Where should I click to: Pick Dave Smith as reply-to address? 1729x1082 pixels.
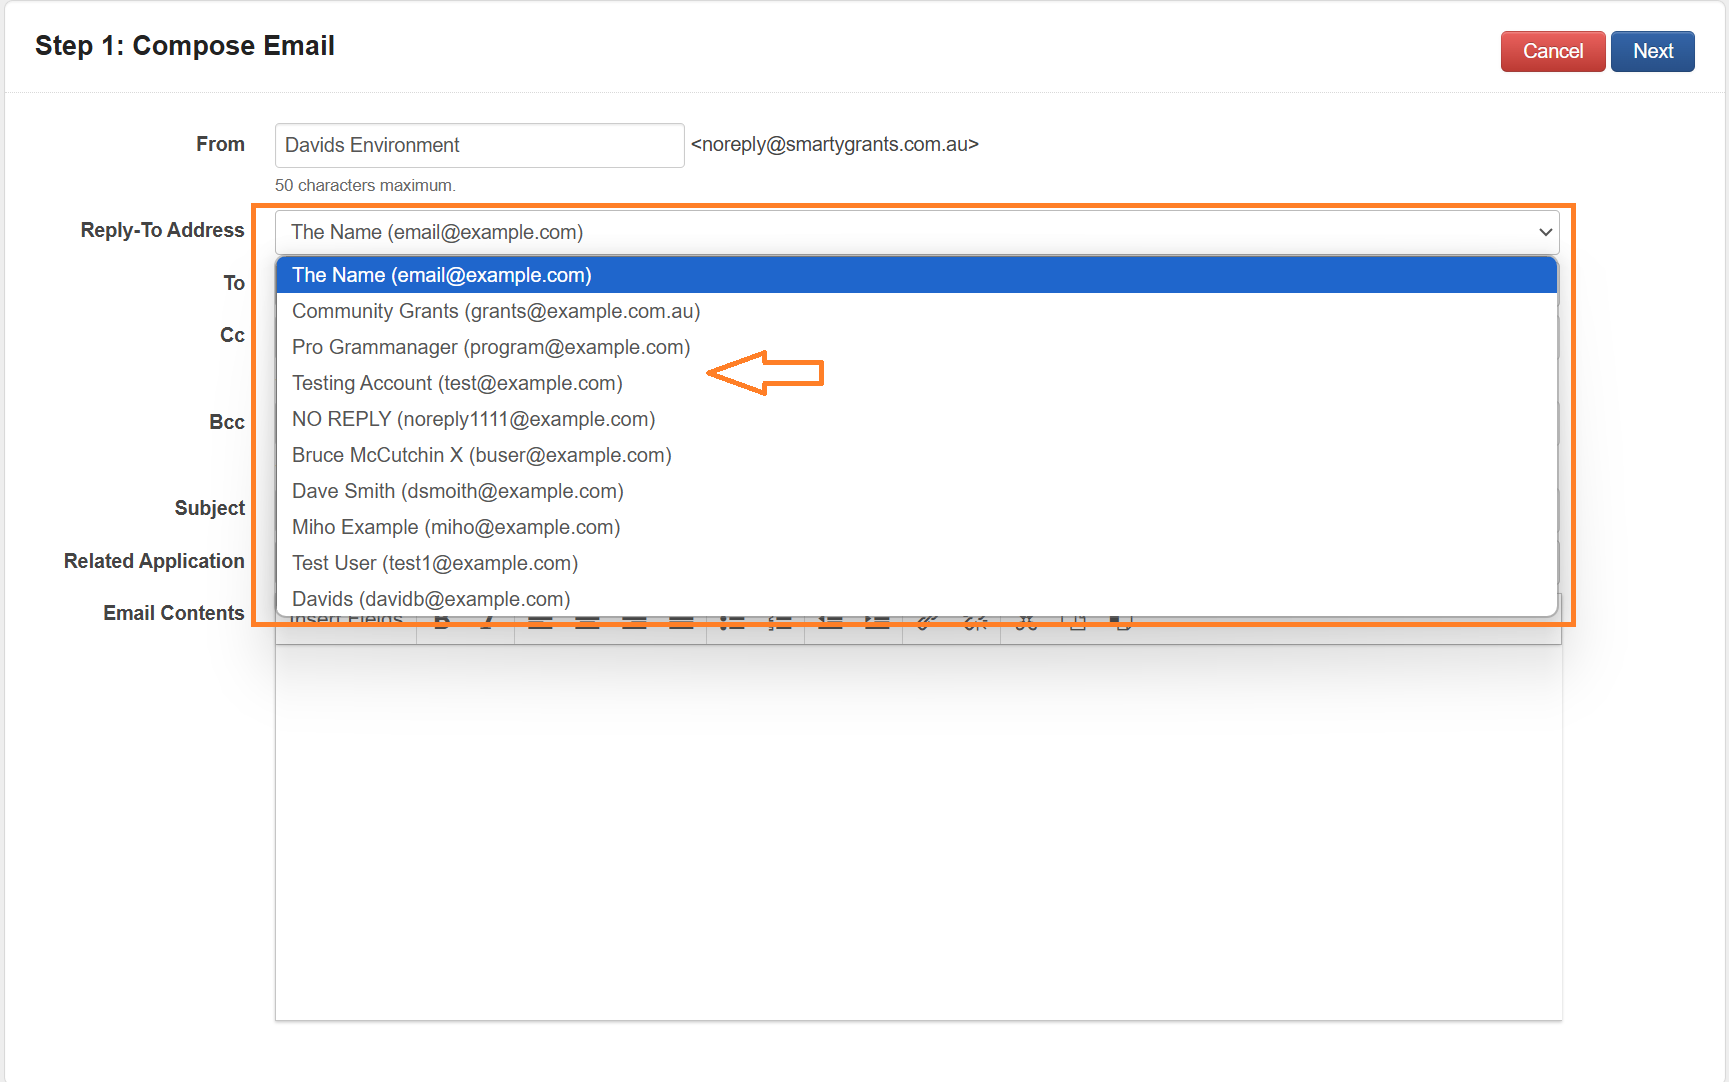click(x=457, y=491)
